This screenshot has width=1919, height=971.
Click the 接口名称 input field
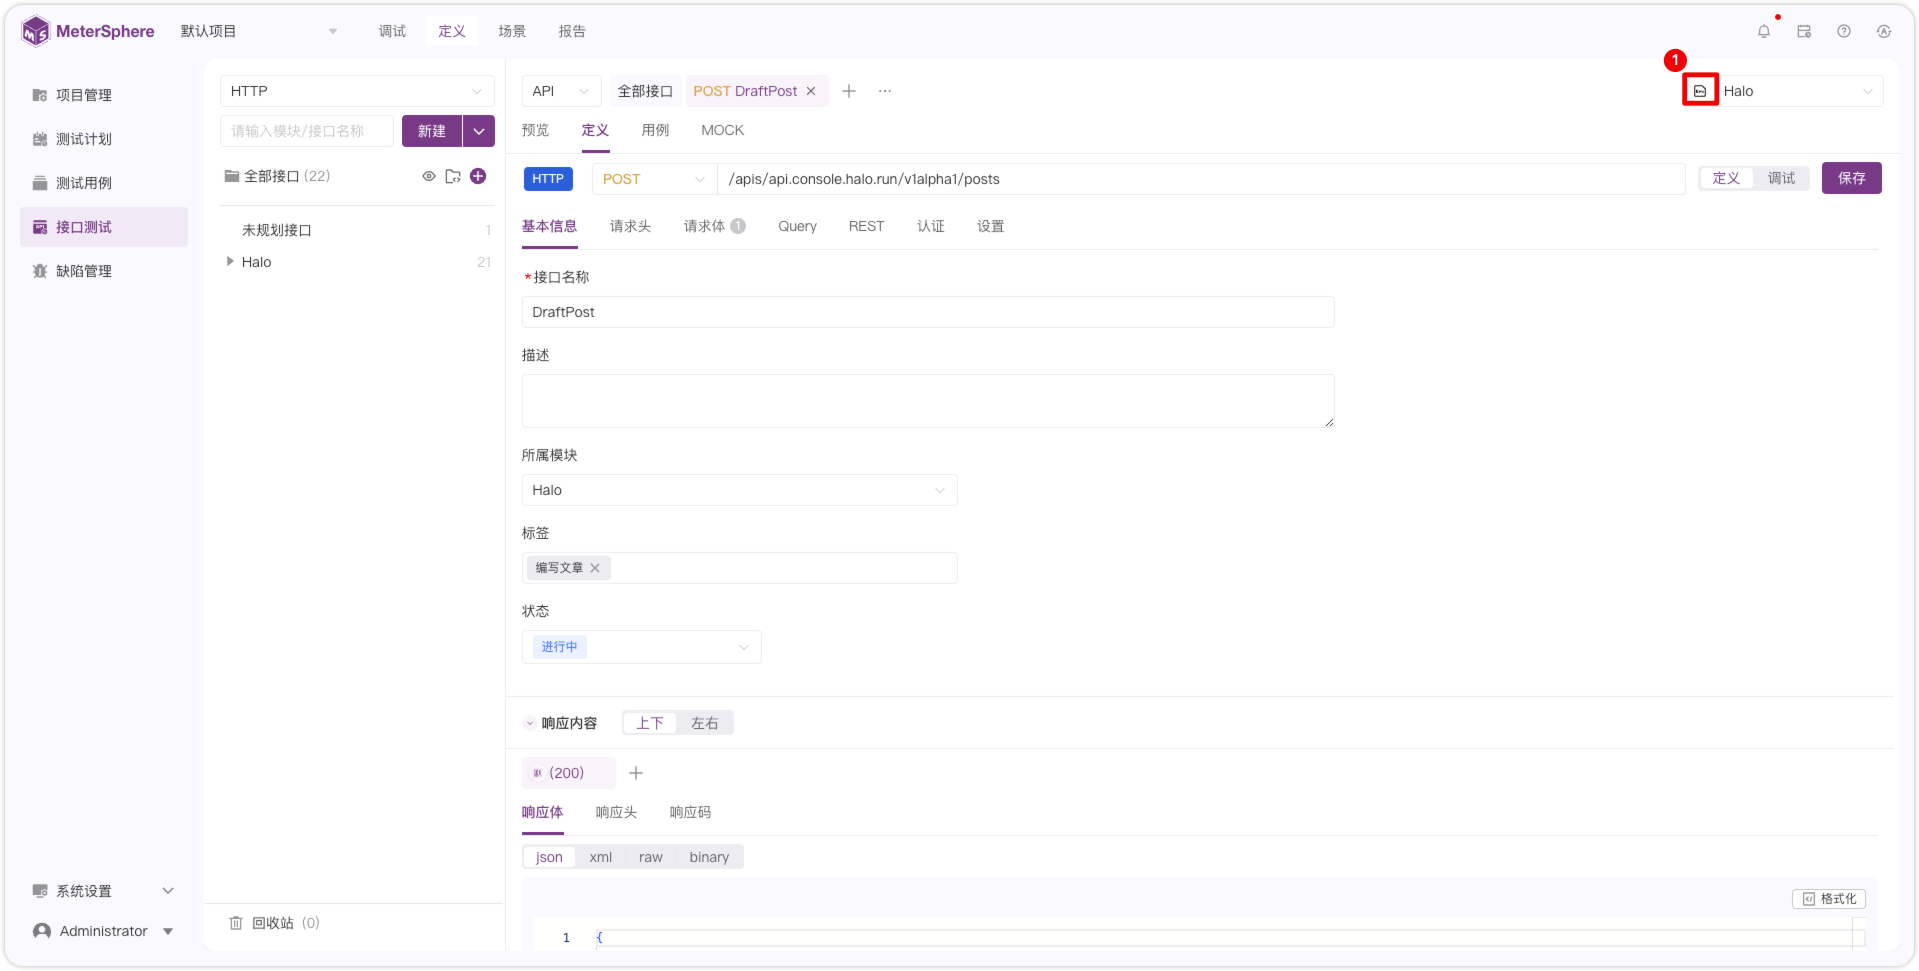pos(928,312)
